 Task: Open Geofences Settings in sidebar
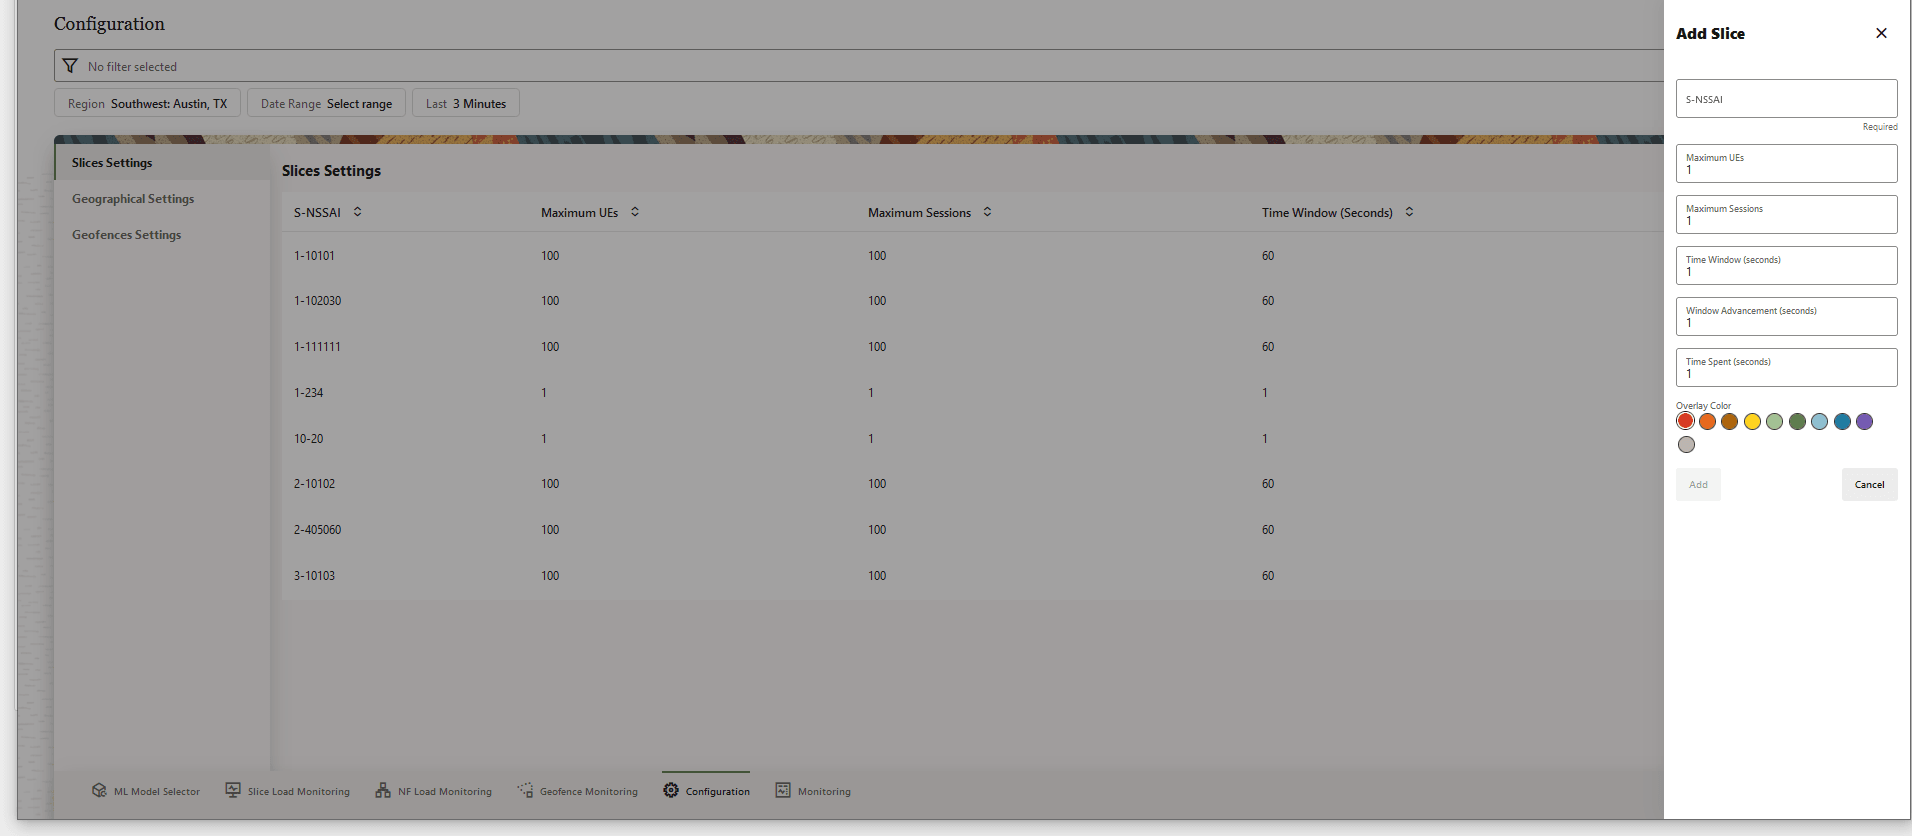click(x=162, y=234)
